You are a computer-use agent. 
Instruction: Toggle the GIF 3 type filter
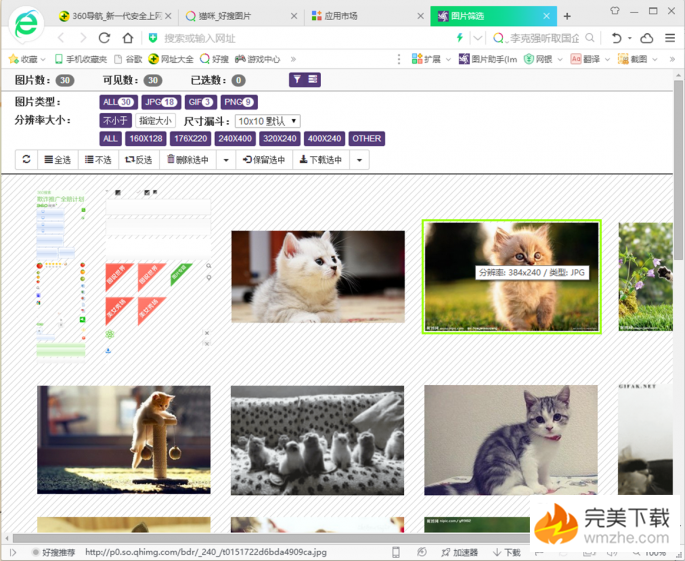pyautogui.click(x=201, y=102)
